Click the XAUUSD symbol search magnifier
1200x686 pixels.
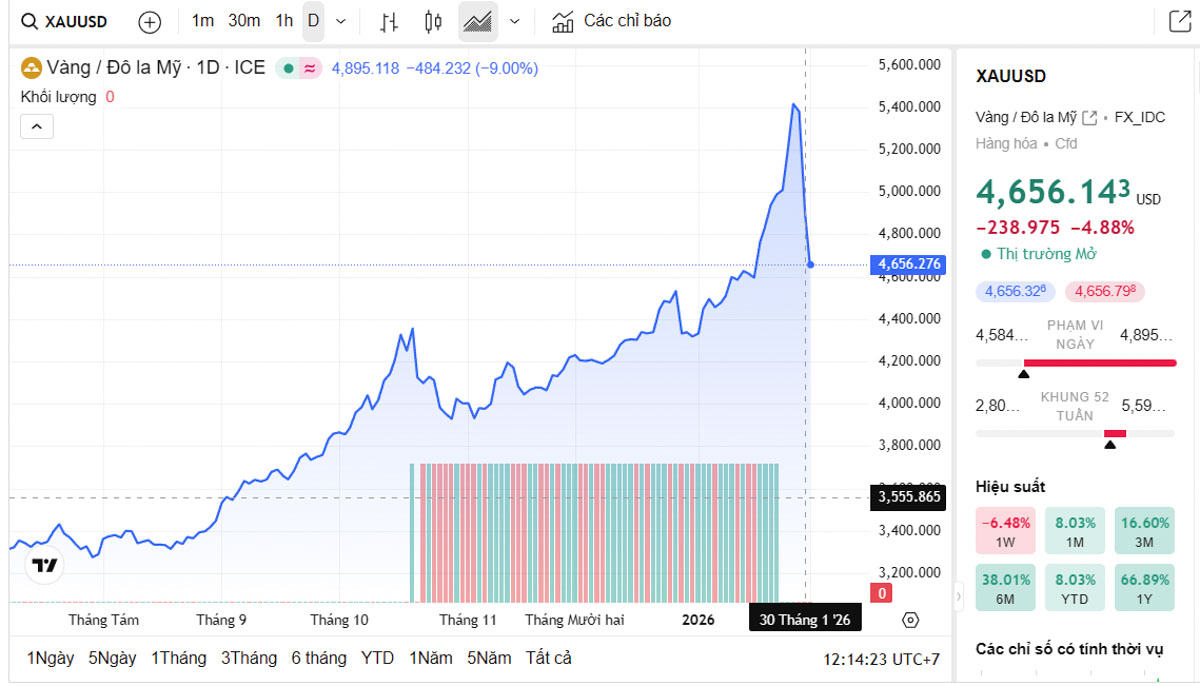[x=31, y=21]
